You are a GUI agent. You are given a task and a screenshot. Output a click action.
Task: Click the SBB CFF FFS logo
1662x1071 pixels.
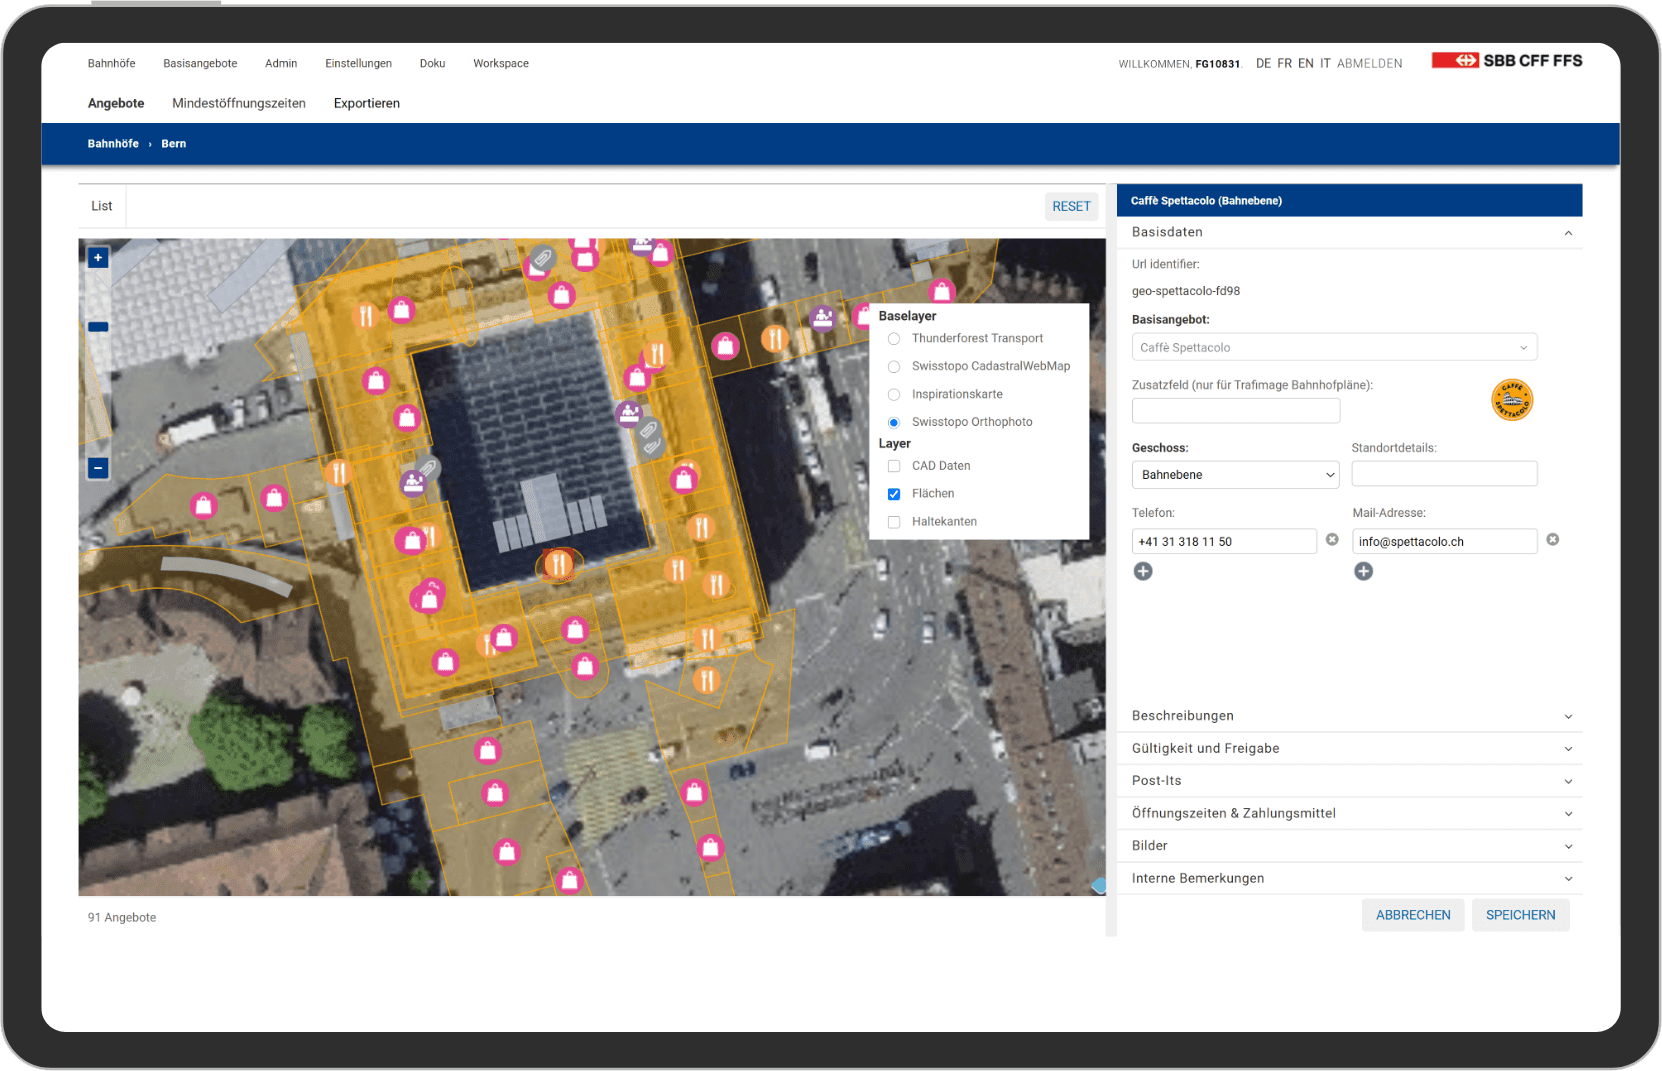pos(1506,61)
